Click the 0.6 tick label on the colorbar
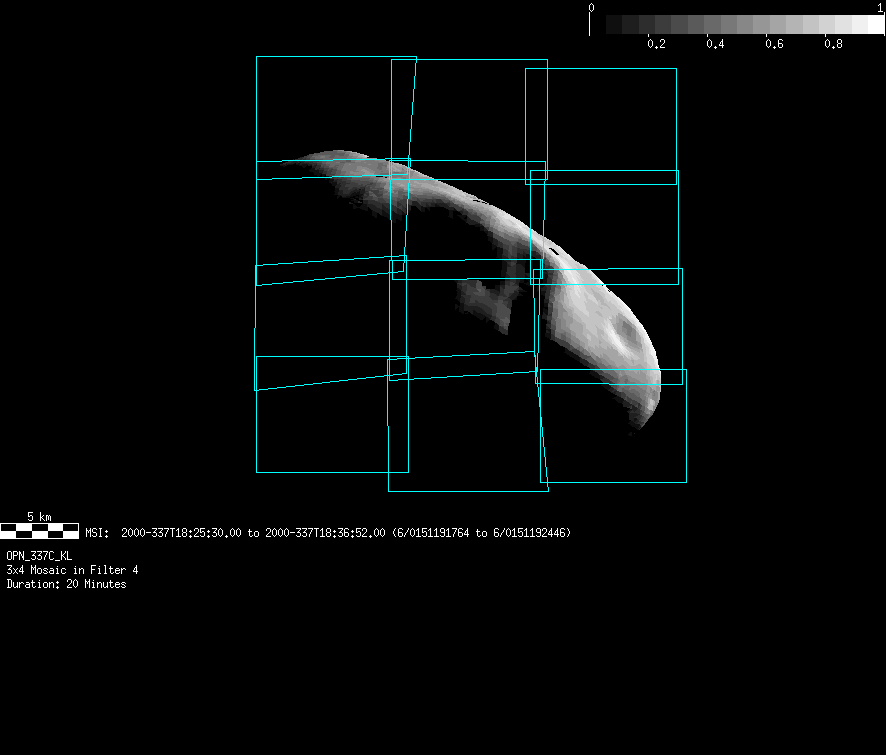 pyautogui.click(x=774, y=45)
